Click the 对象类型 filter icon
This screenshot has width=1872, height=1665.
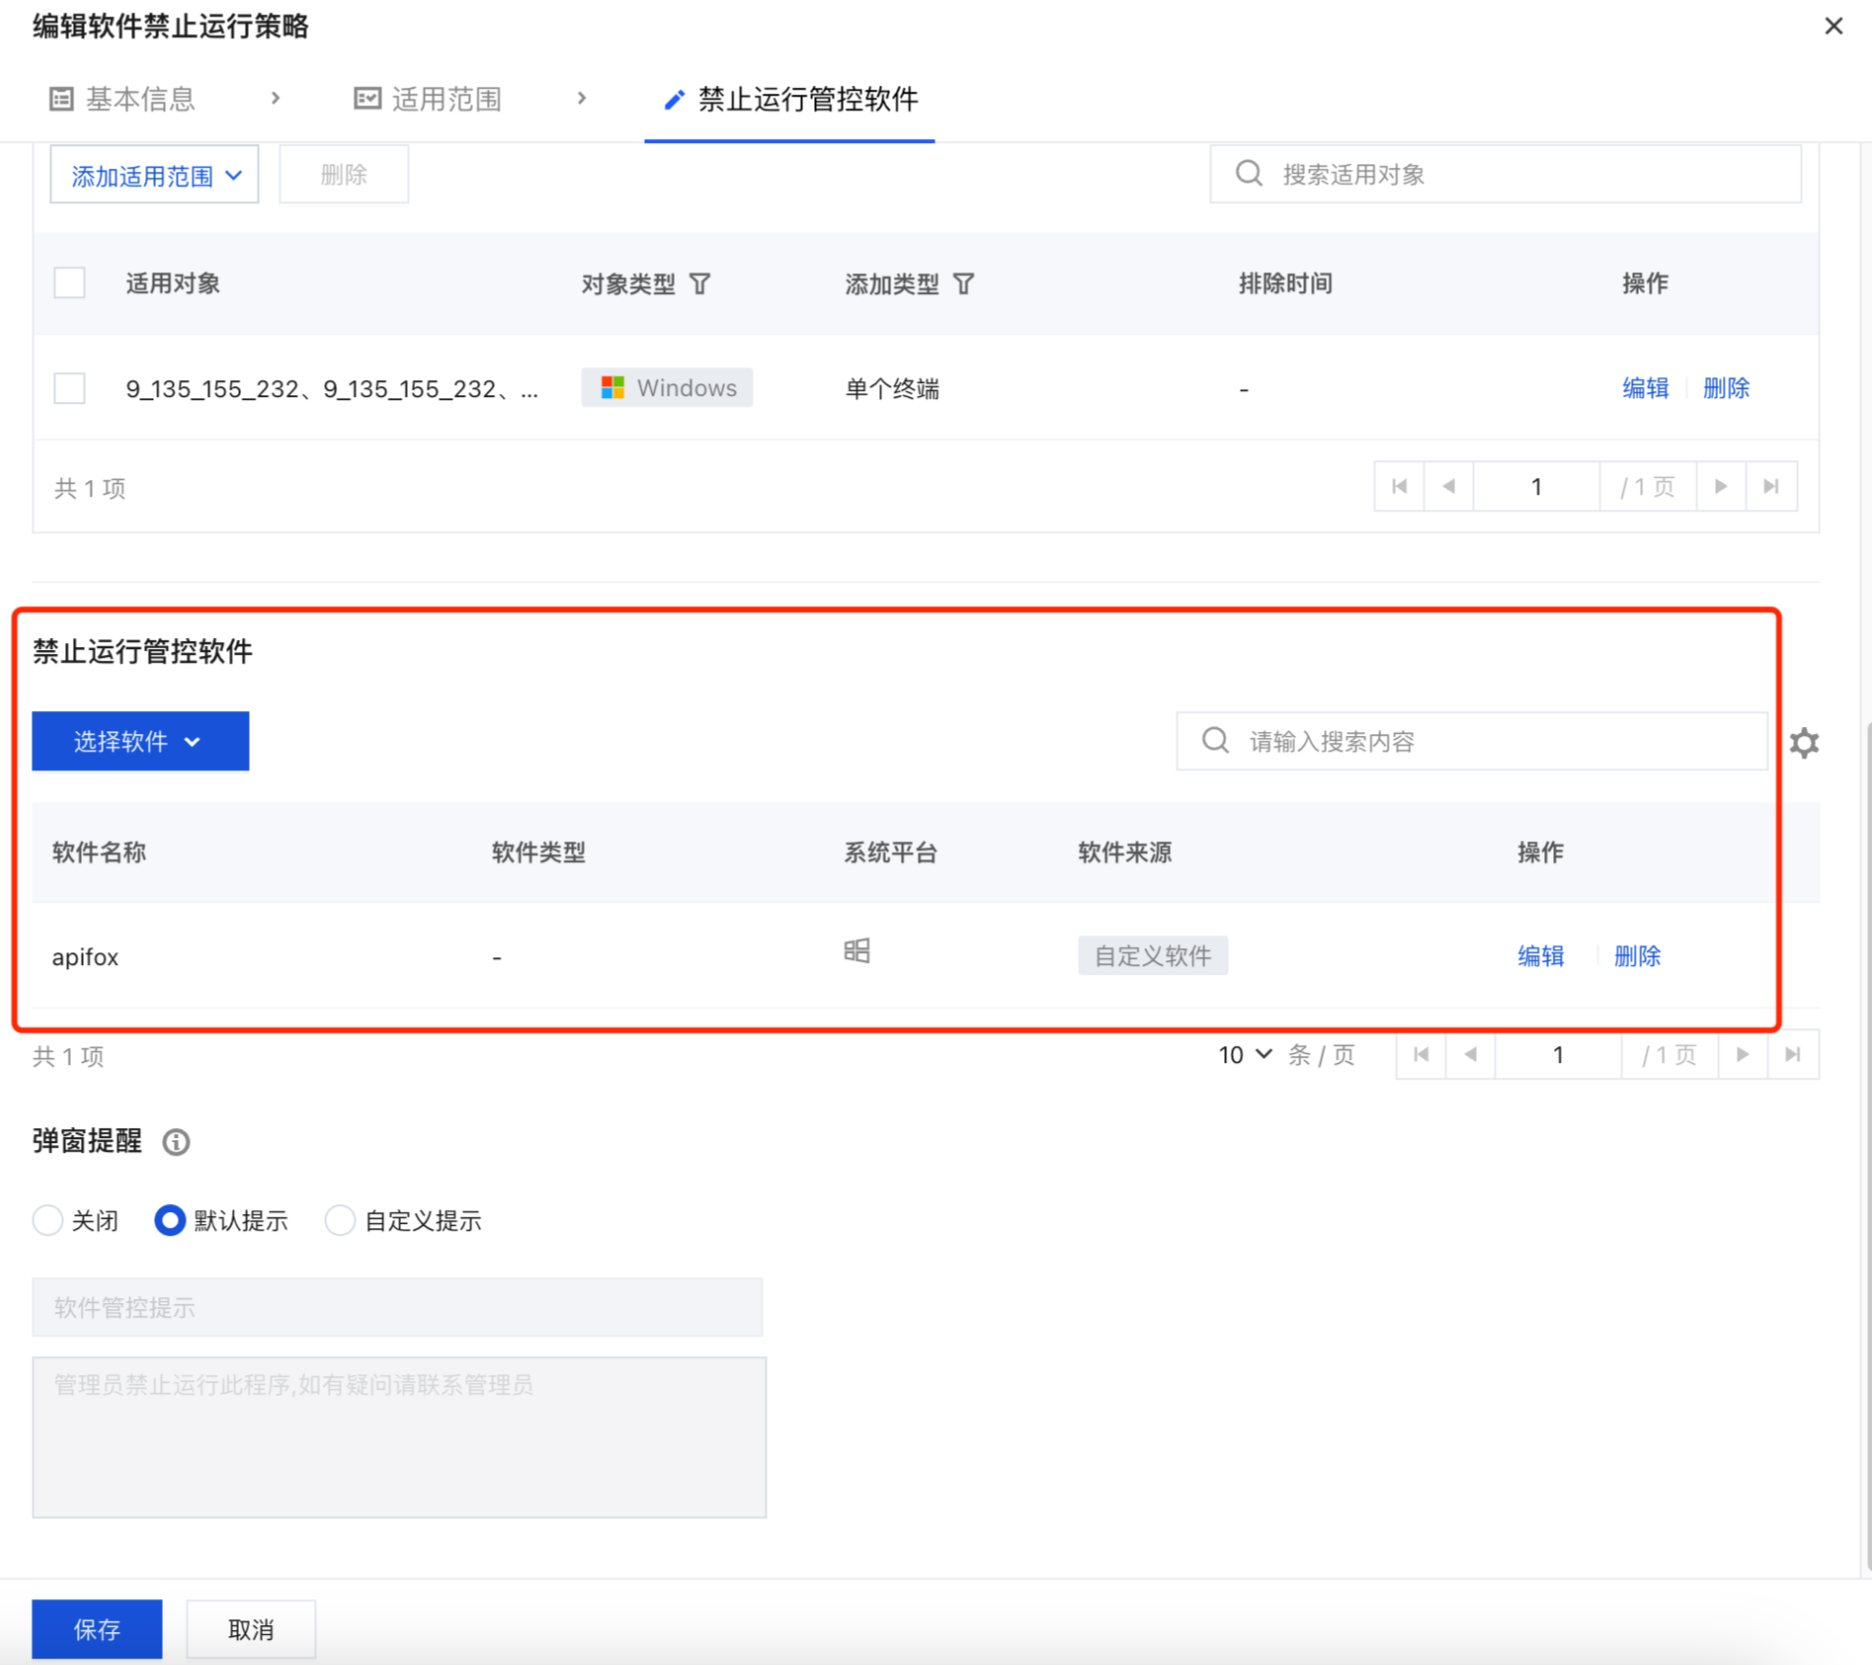pyautogui.click(x=700, y=284)
